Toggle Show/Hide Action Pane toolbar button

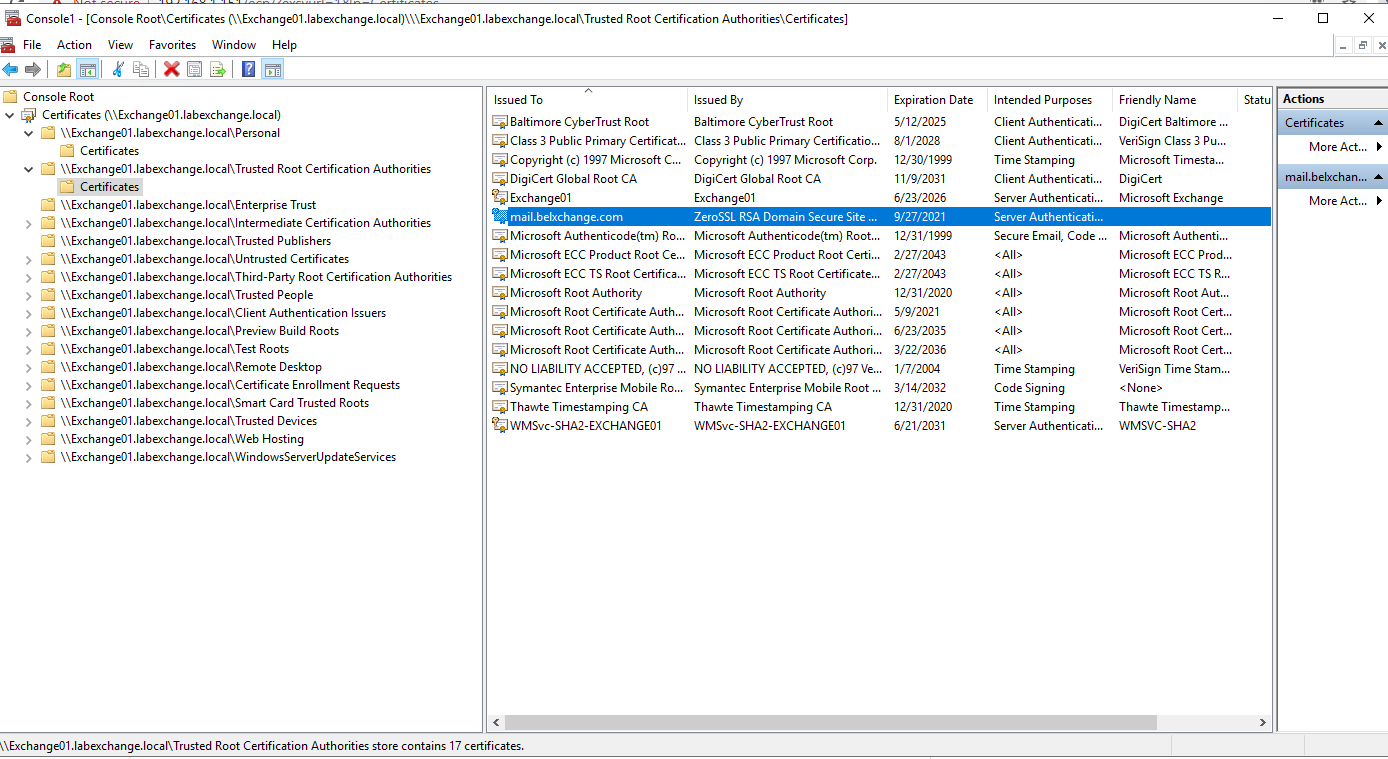[x=272, y=69]
